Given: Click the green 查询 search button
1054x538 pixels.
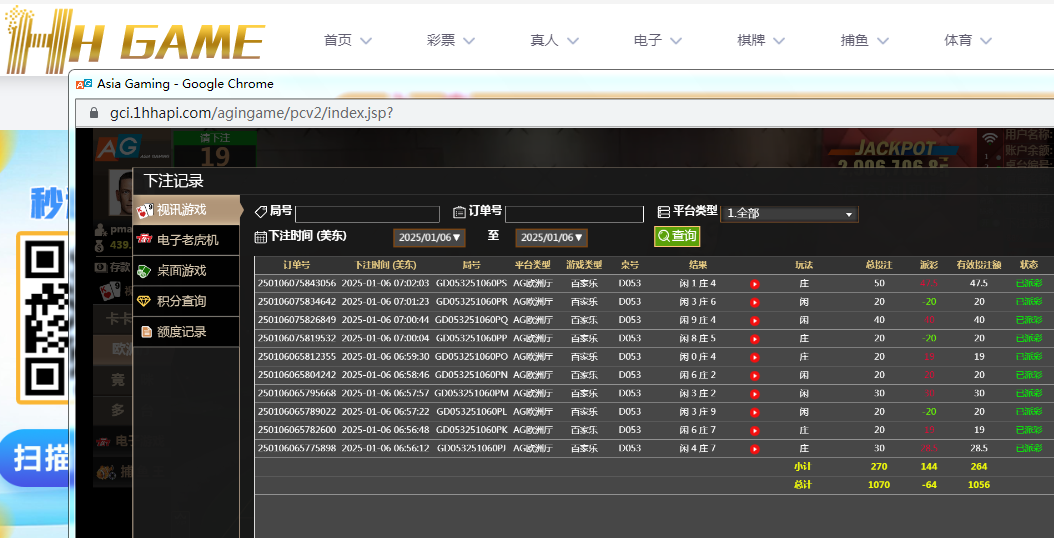Looking at the screenshot, I should [x=677, y=236].
